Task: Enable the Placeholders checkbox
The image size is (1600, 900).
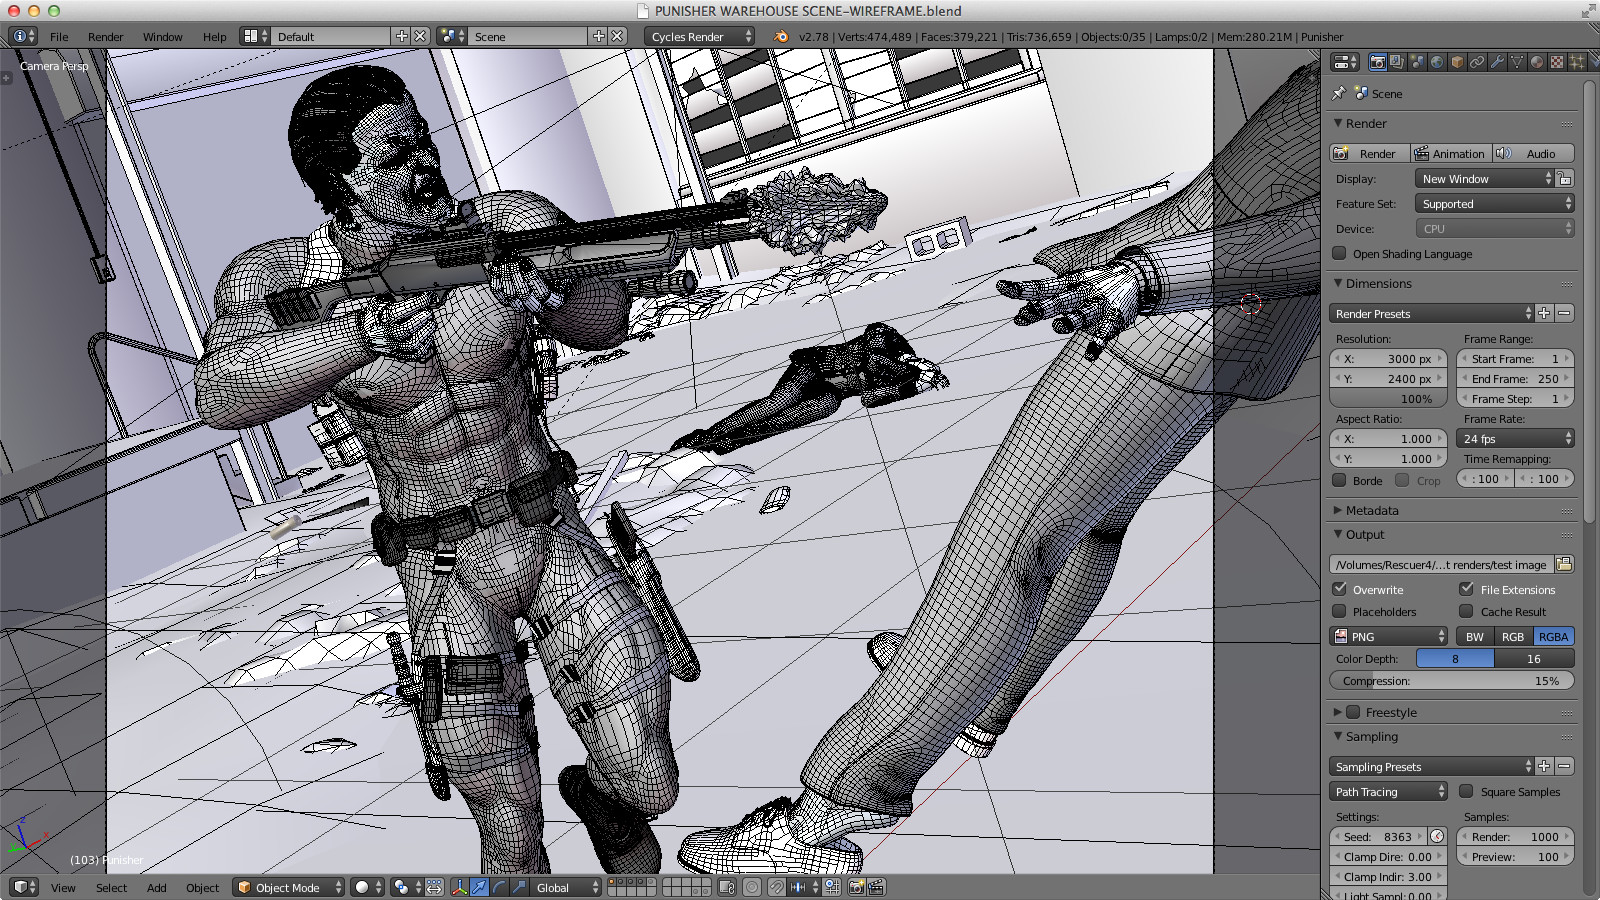Action: [x=1340, y=611]
